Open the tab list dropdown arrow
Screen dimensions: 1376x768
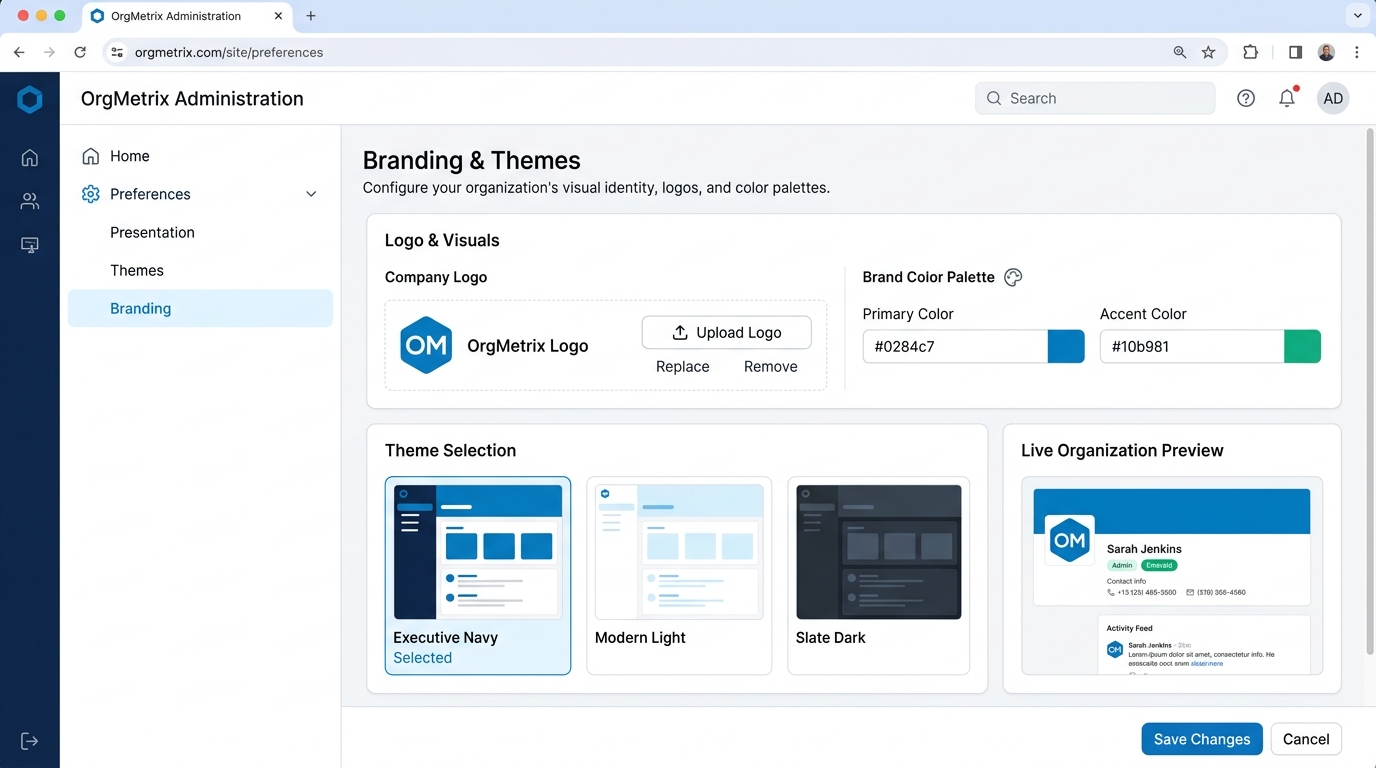point(1357,16)
